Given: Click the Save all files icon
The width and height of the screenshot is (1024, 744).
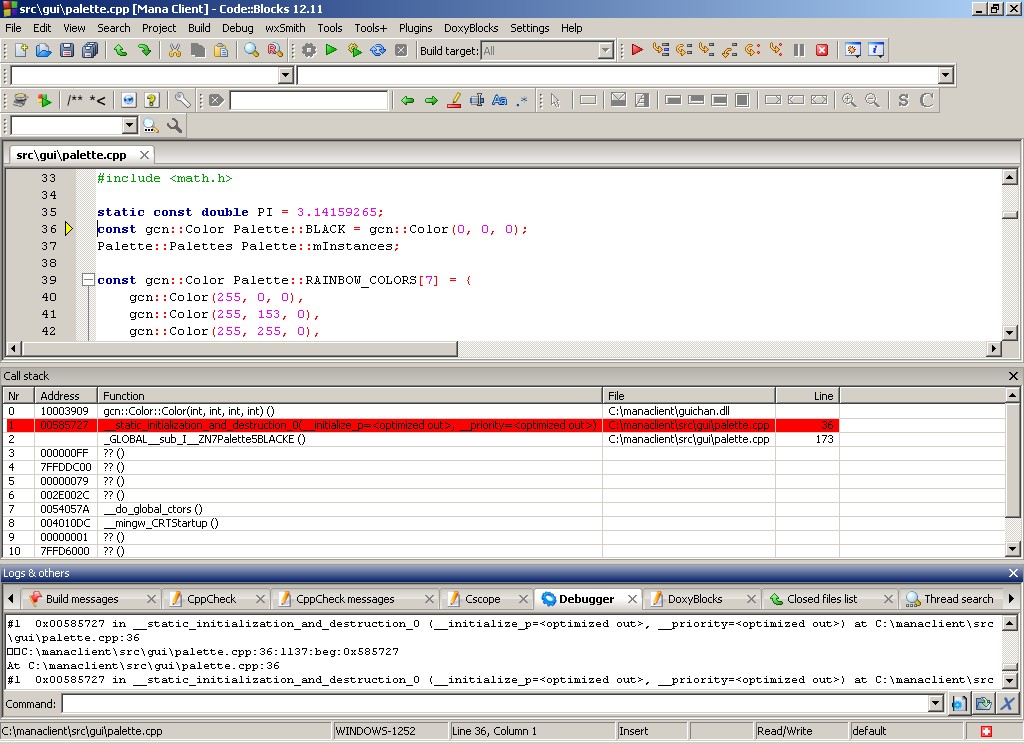Looking at the screenshot, I should click(x=90, y=50).
